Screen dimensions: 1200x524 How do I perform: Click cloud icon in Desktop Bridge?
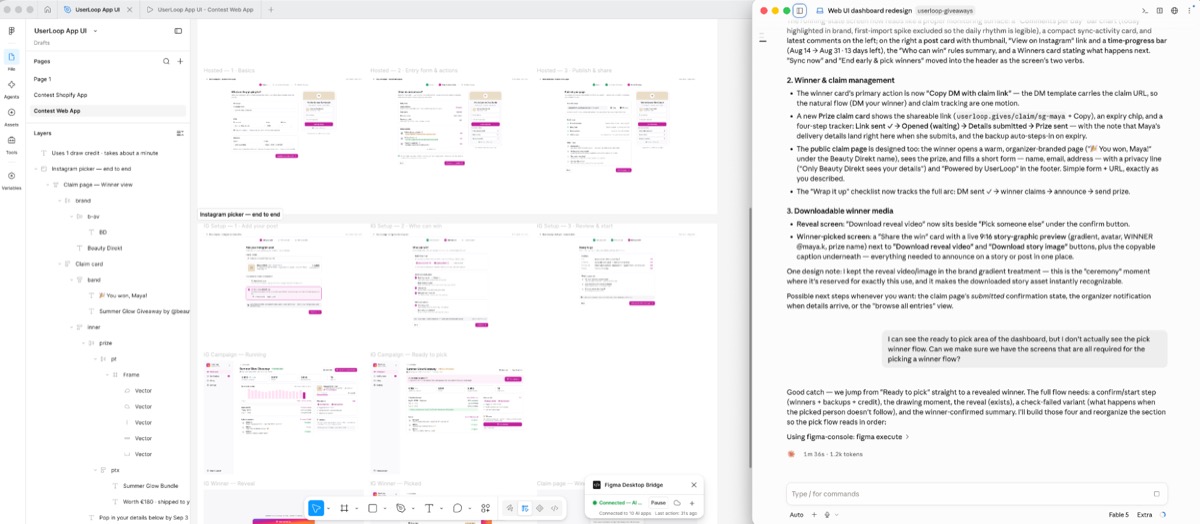[677, 503]
